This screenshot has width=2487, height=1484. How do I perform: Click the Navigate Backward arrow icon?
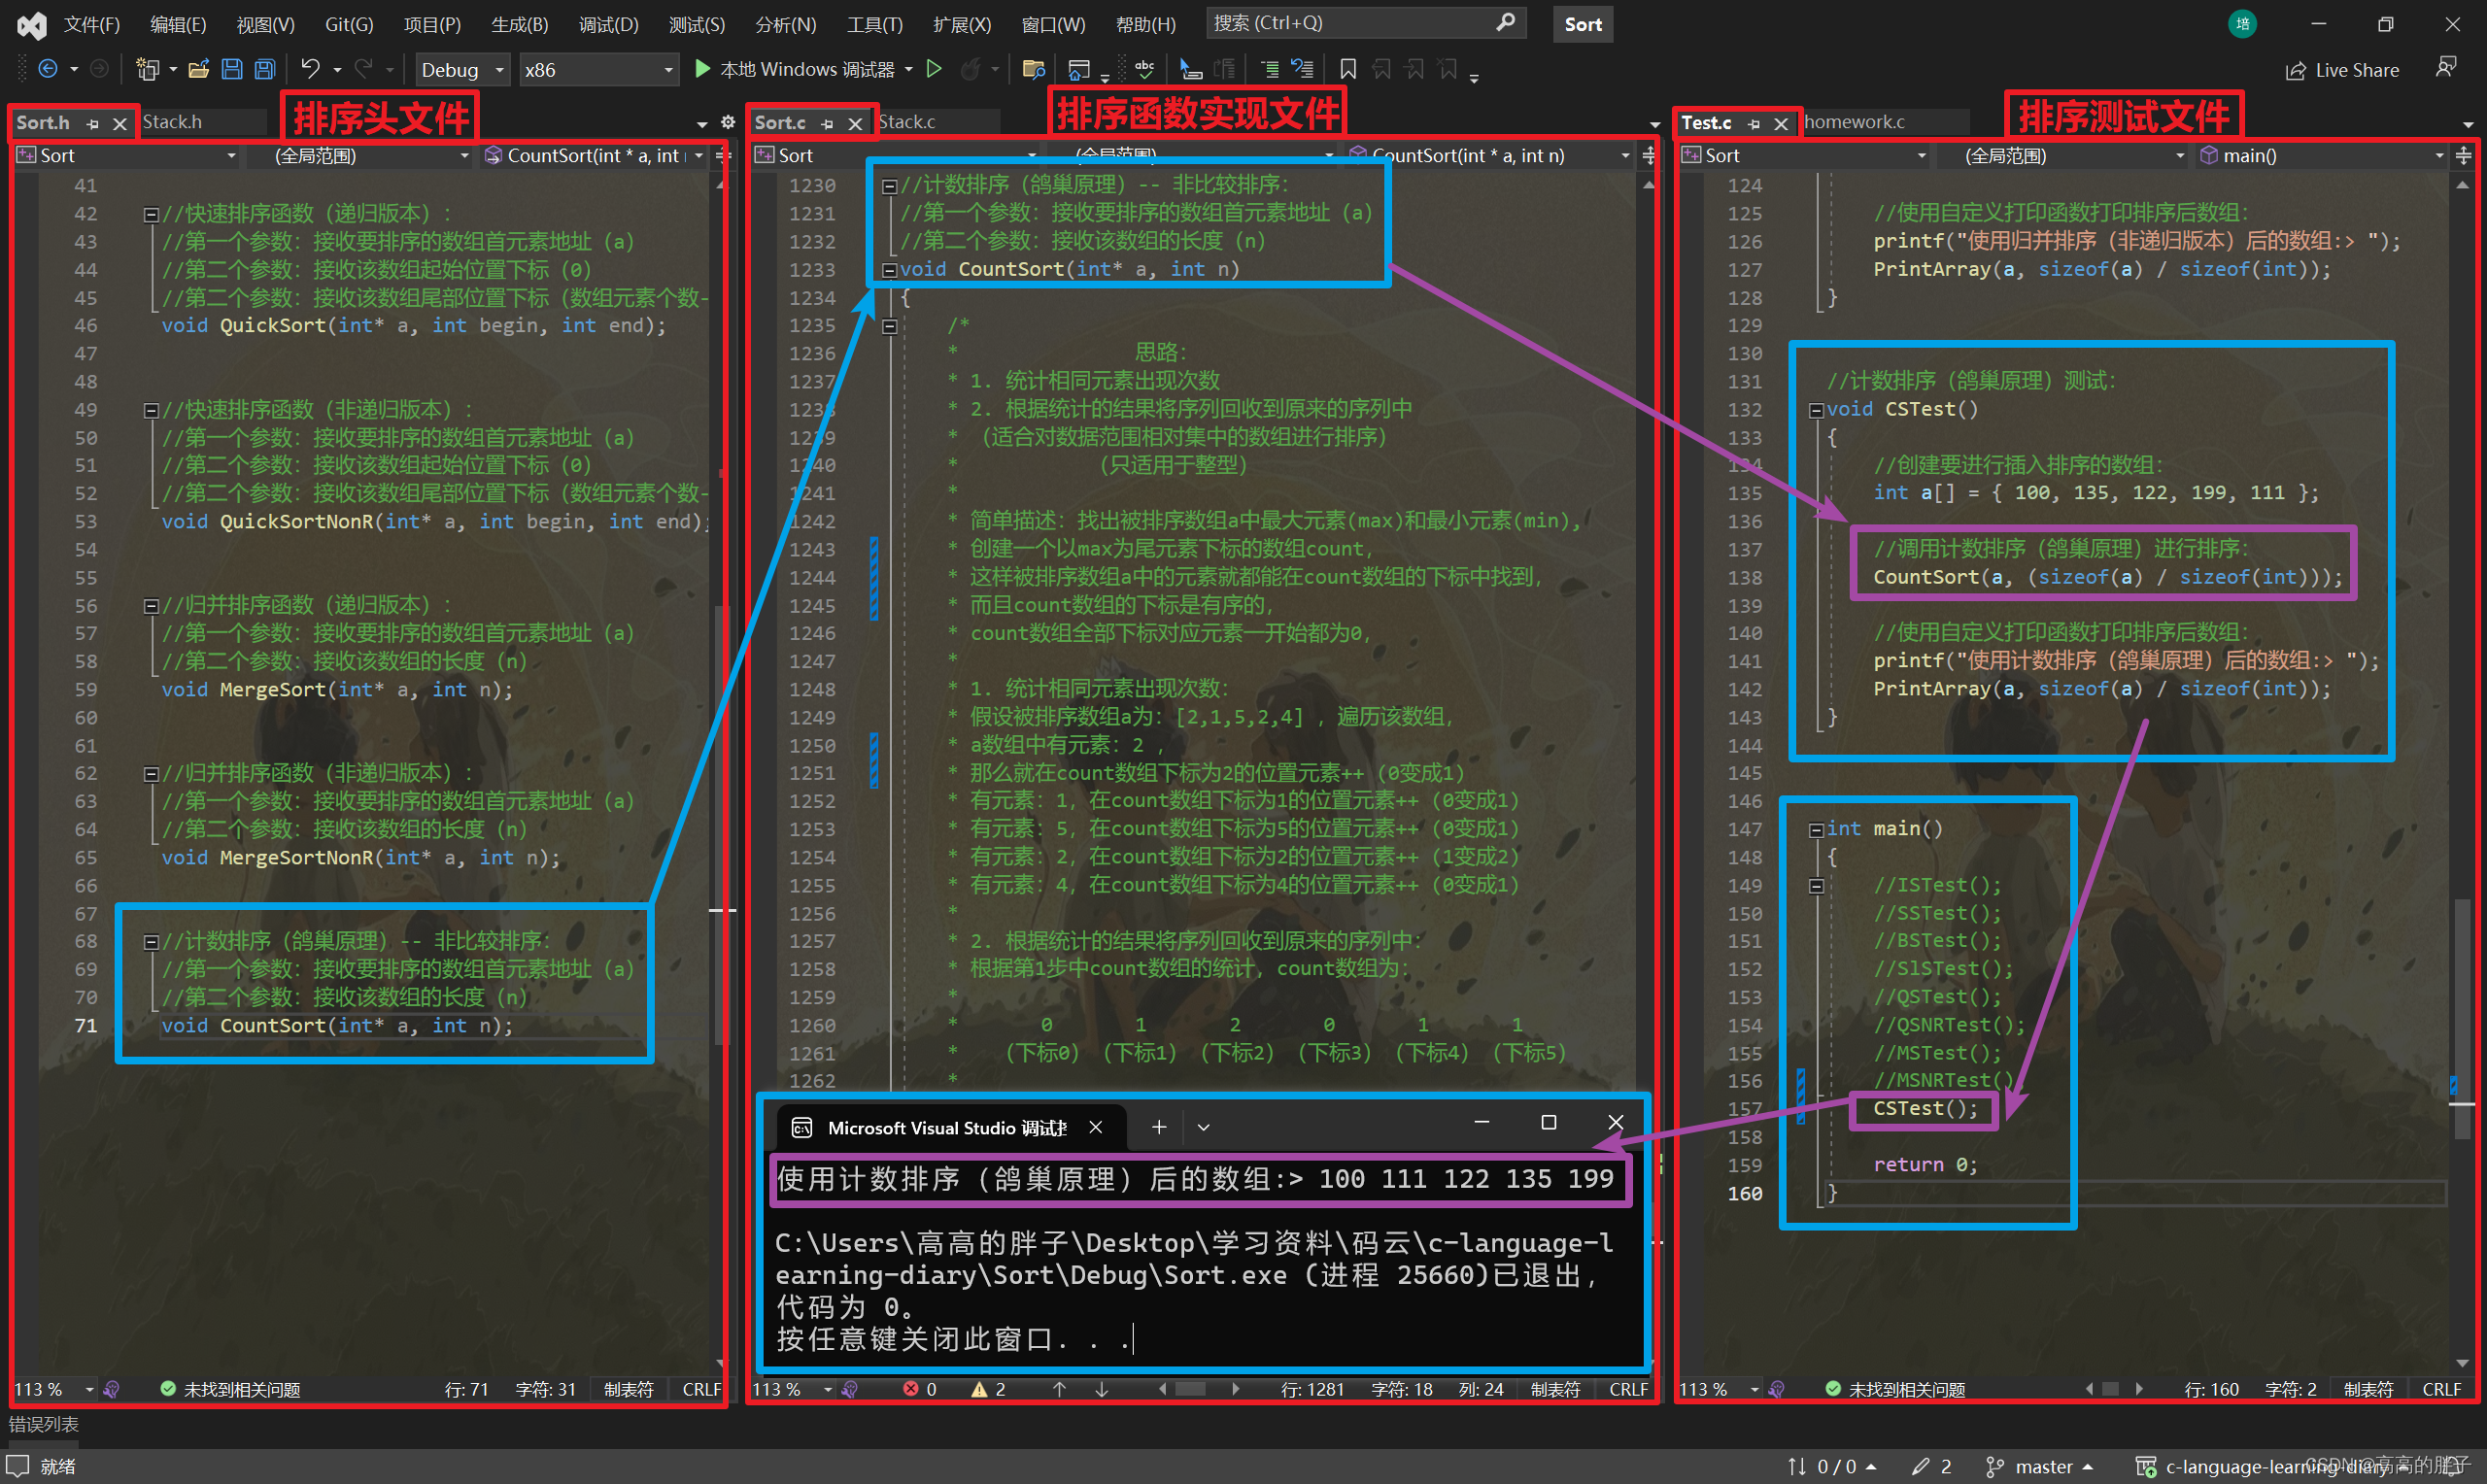pyautogui.click(x=47, y=69)
